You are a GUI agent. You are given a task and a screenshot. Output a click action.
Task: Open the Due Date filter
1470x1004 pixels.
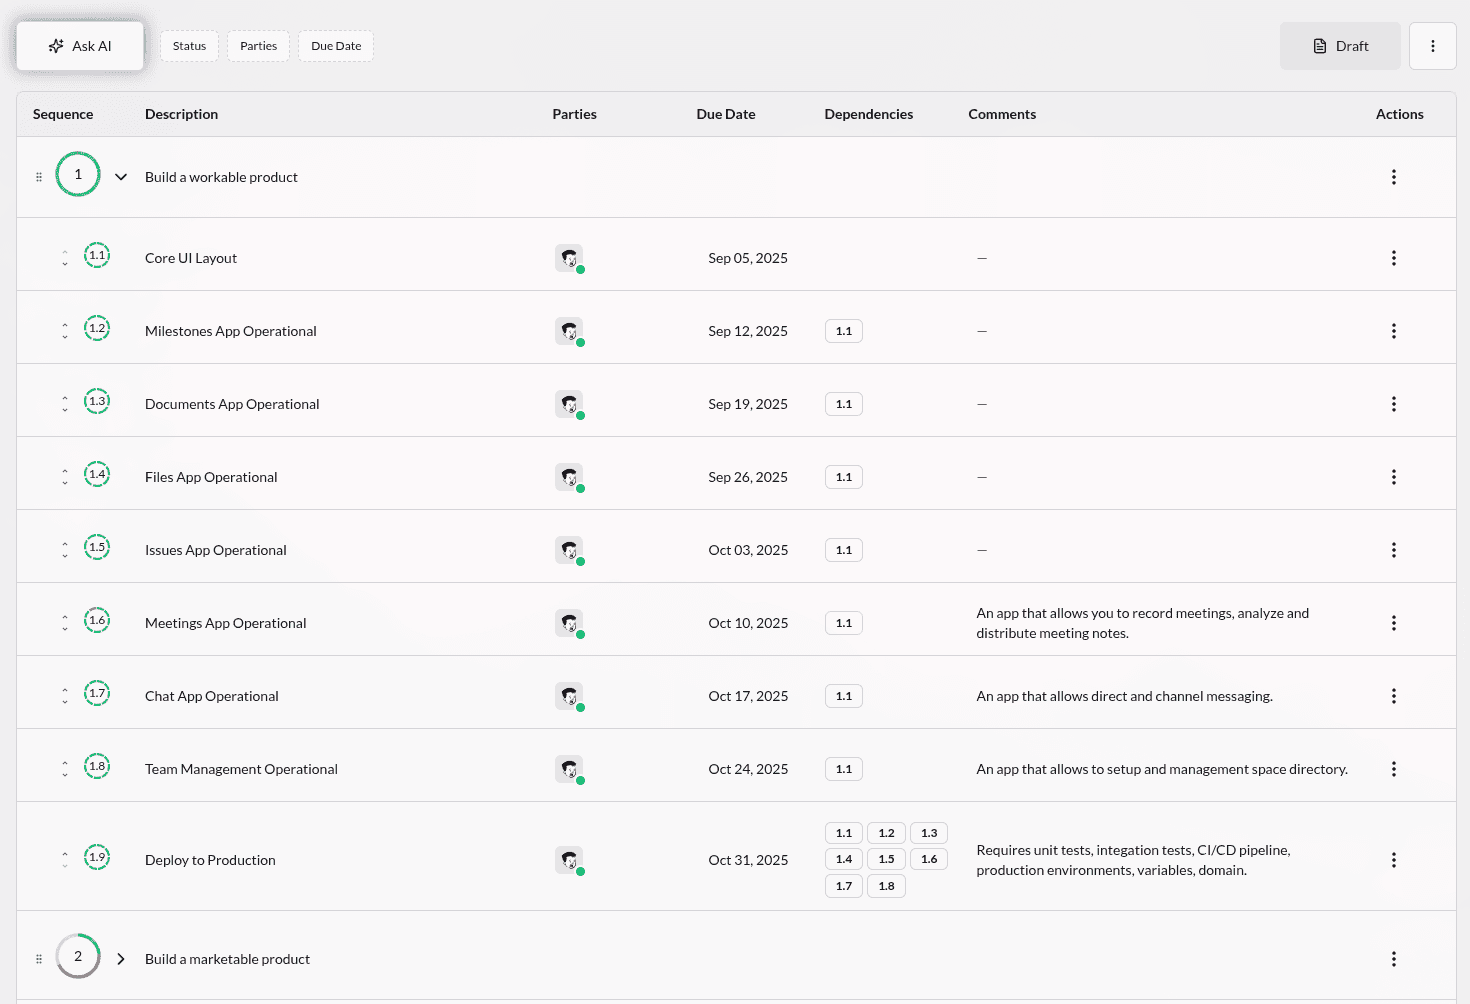pos(336,45)
